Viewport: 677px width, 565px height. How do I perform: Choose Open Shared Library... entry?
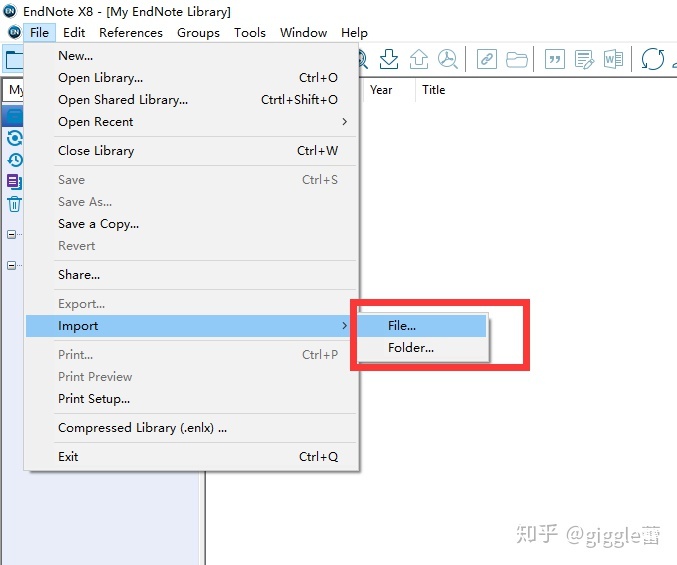192,100
